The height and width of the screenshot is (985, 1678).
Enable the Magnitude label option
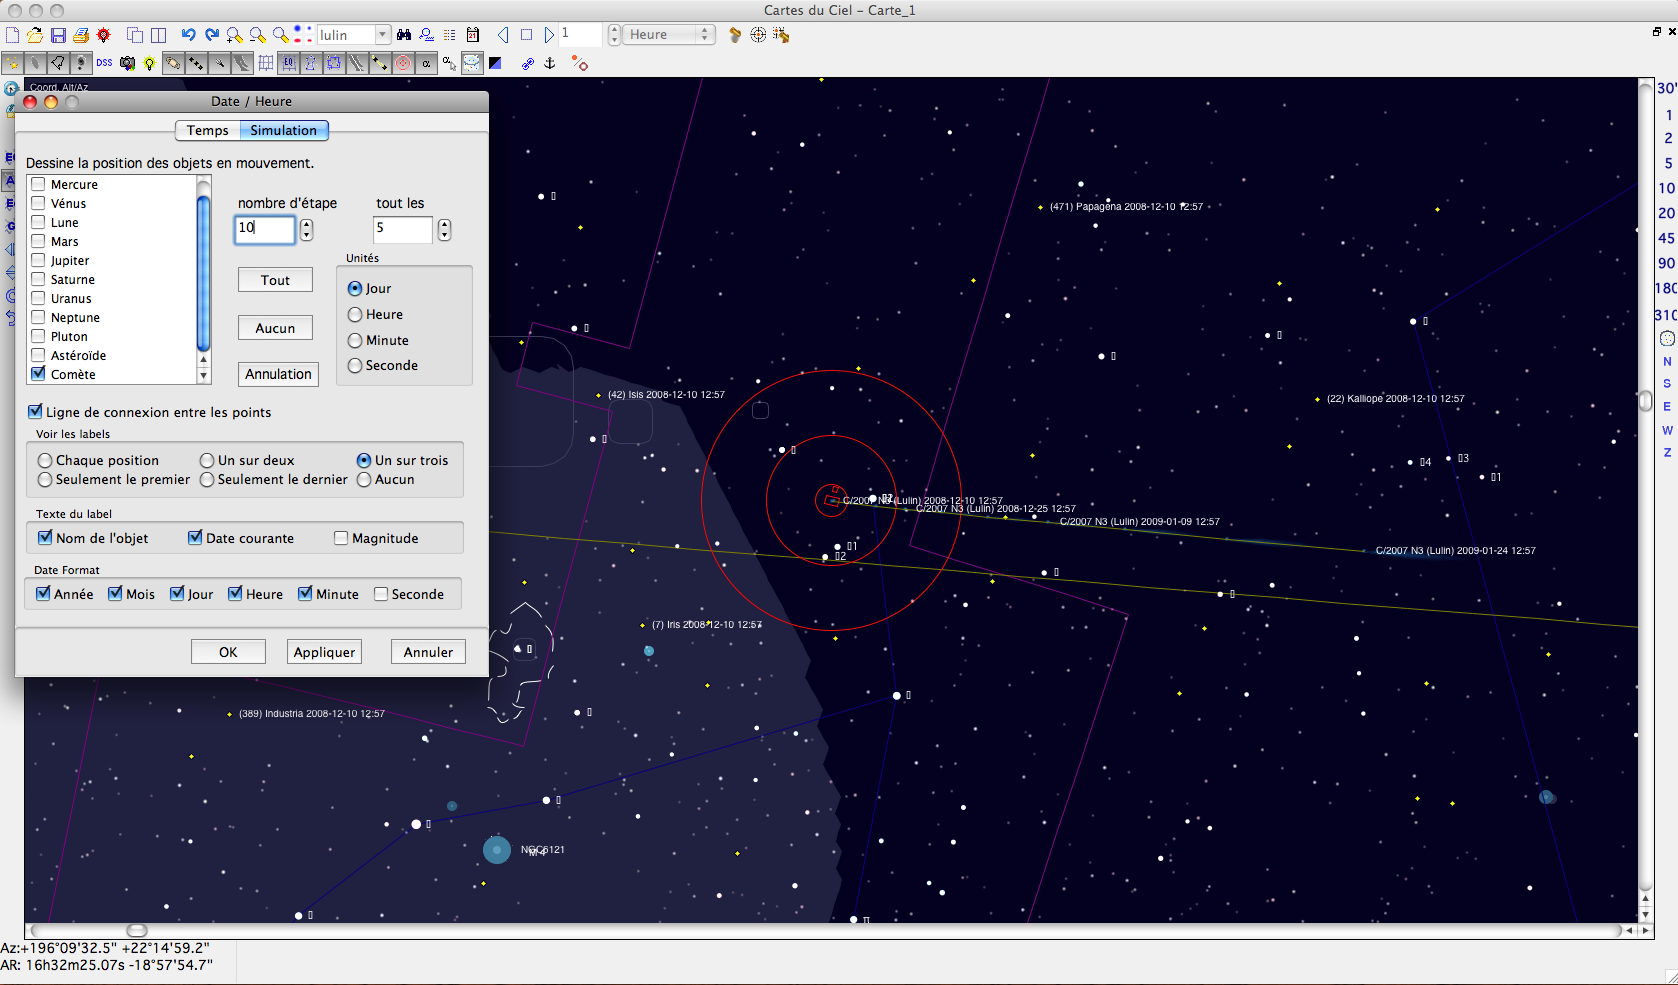(x=341, y=538)
